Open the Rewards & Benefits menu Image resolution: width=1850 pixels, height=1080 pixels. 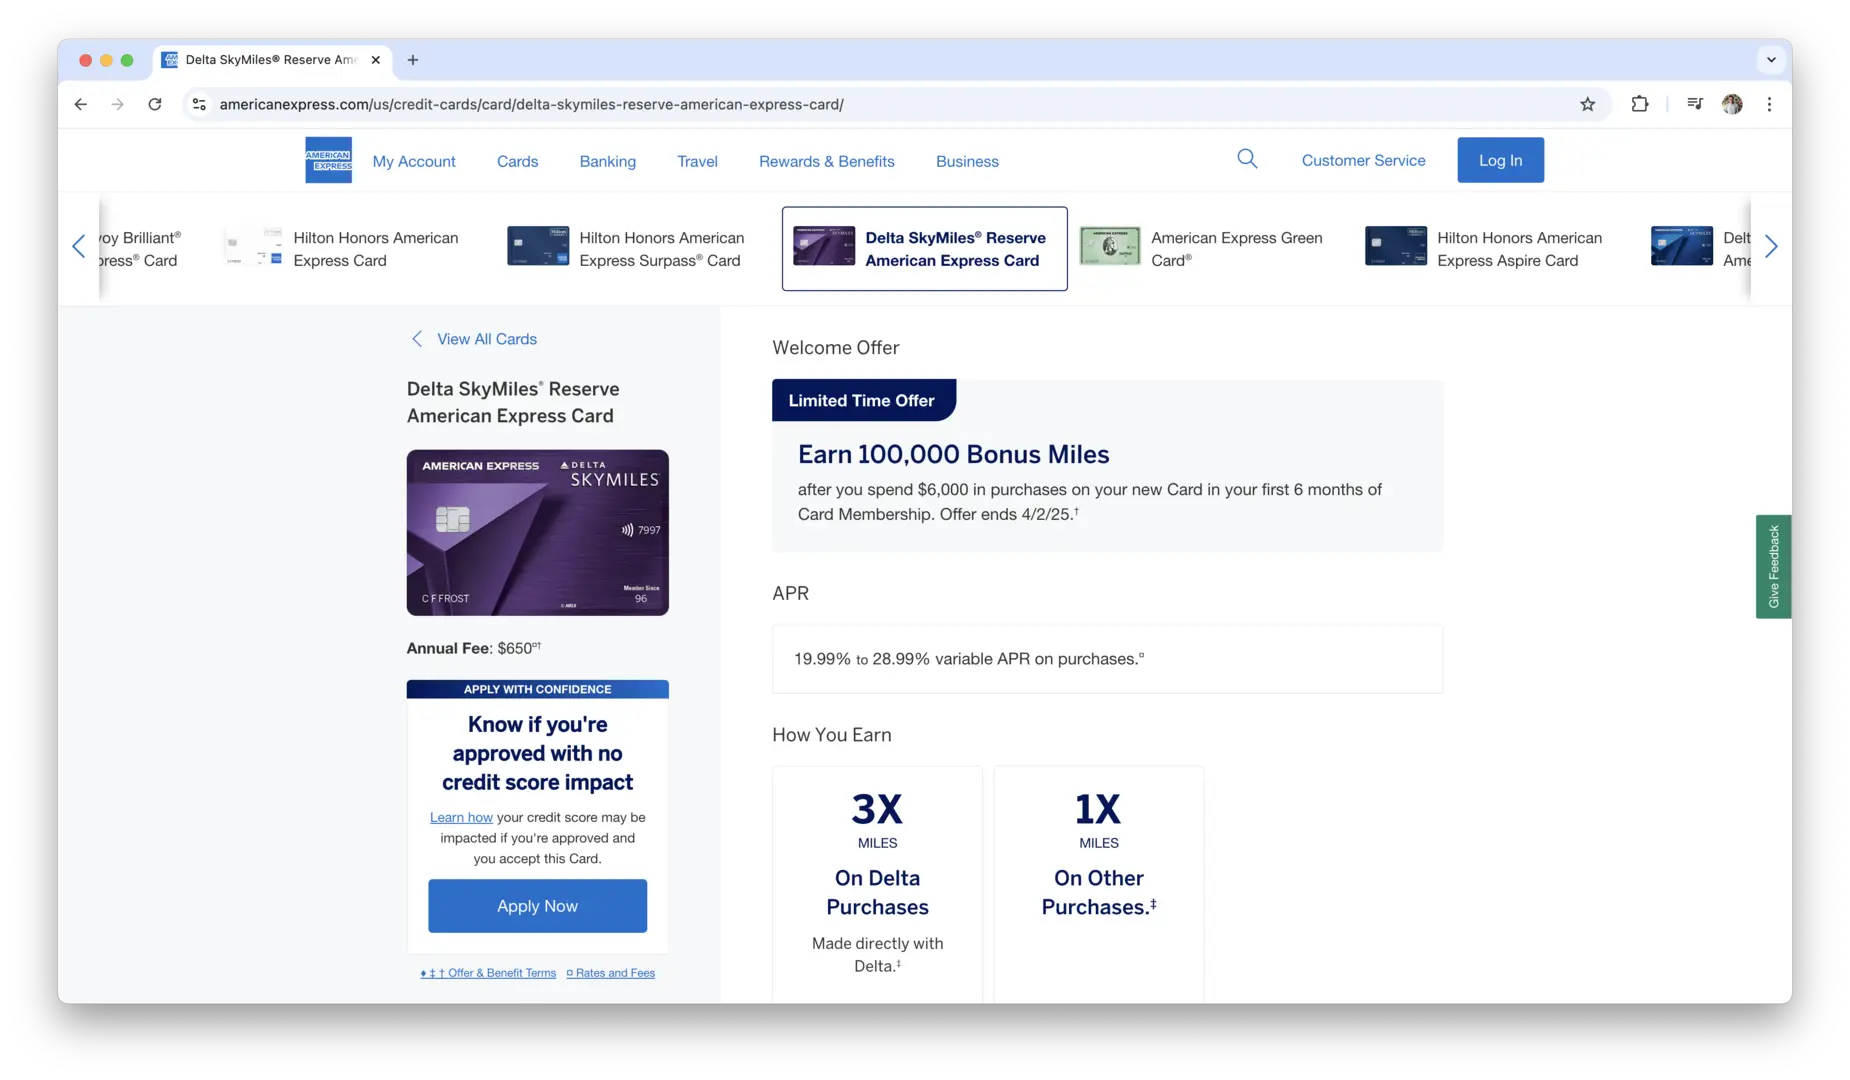[826, 161]
